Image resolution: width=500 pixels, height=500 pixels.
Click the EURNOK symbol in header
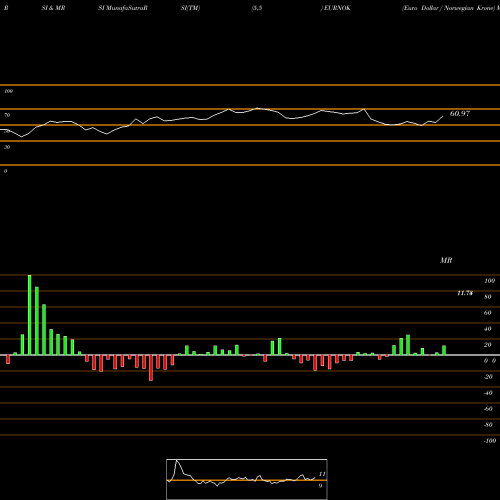pos(337,8)
